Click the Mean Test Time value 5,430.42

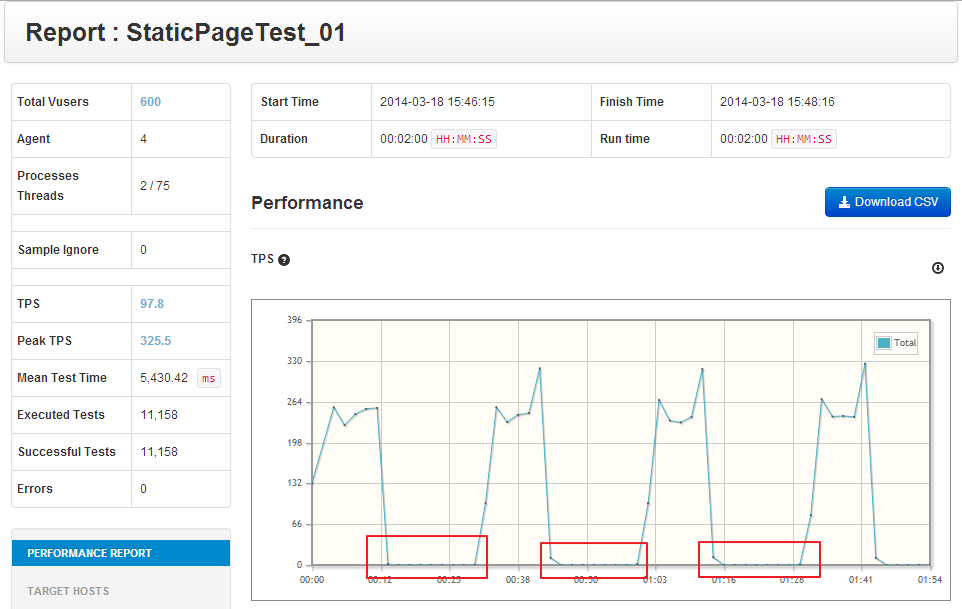tap(164, 378)
